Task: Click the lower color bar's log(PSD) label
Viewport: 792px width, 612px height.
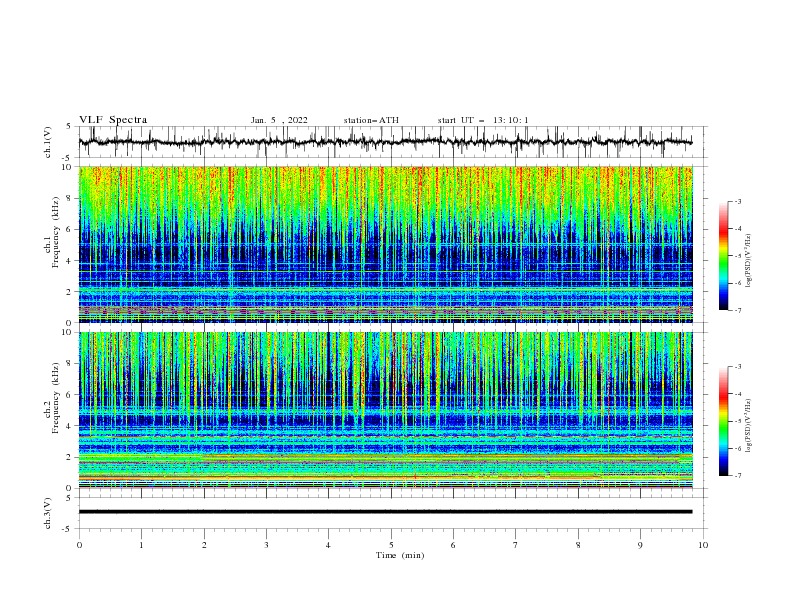Action: coord(749,425)
